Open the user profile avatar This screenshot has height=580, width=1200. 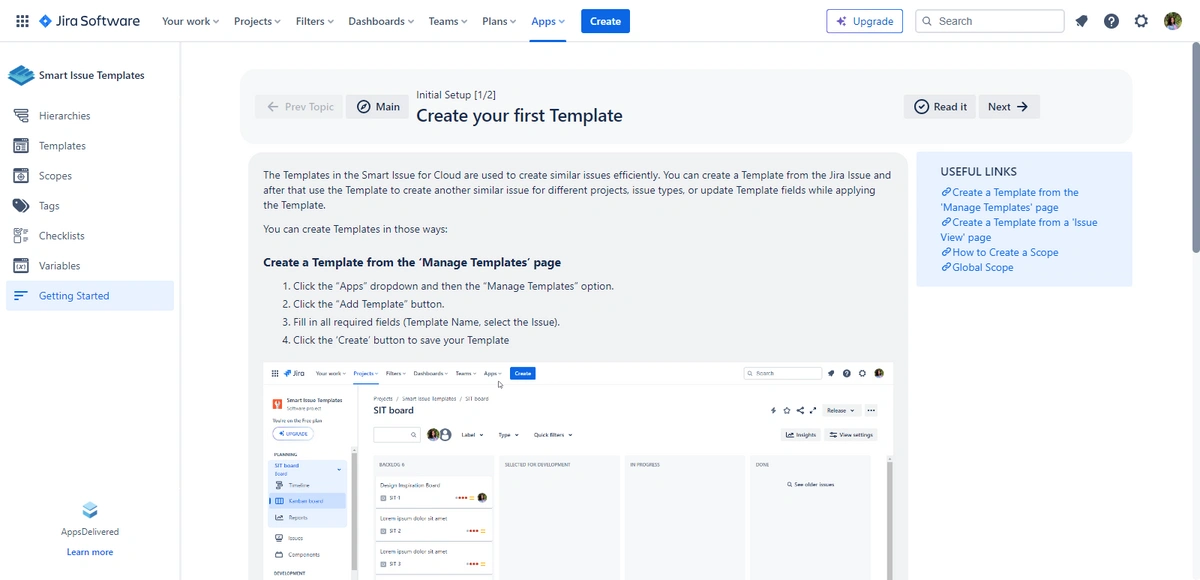1173,21
